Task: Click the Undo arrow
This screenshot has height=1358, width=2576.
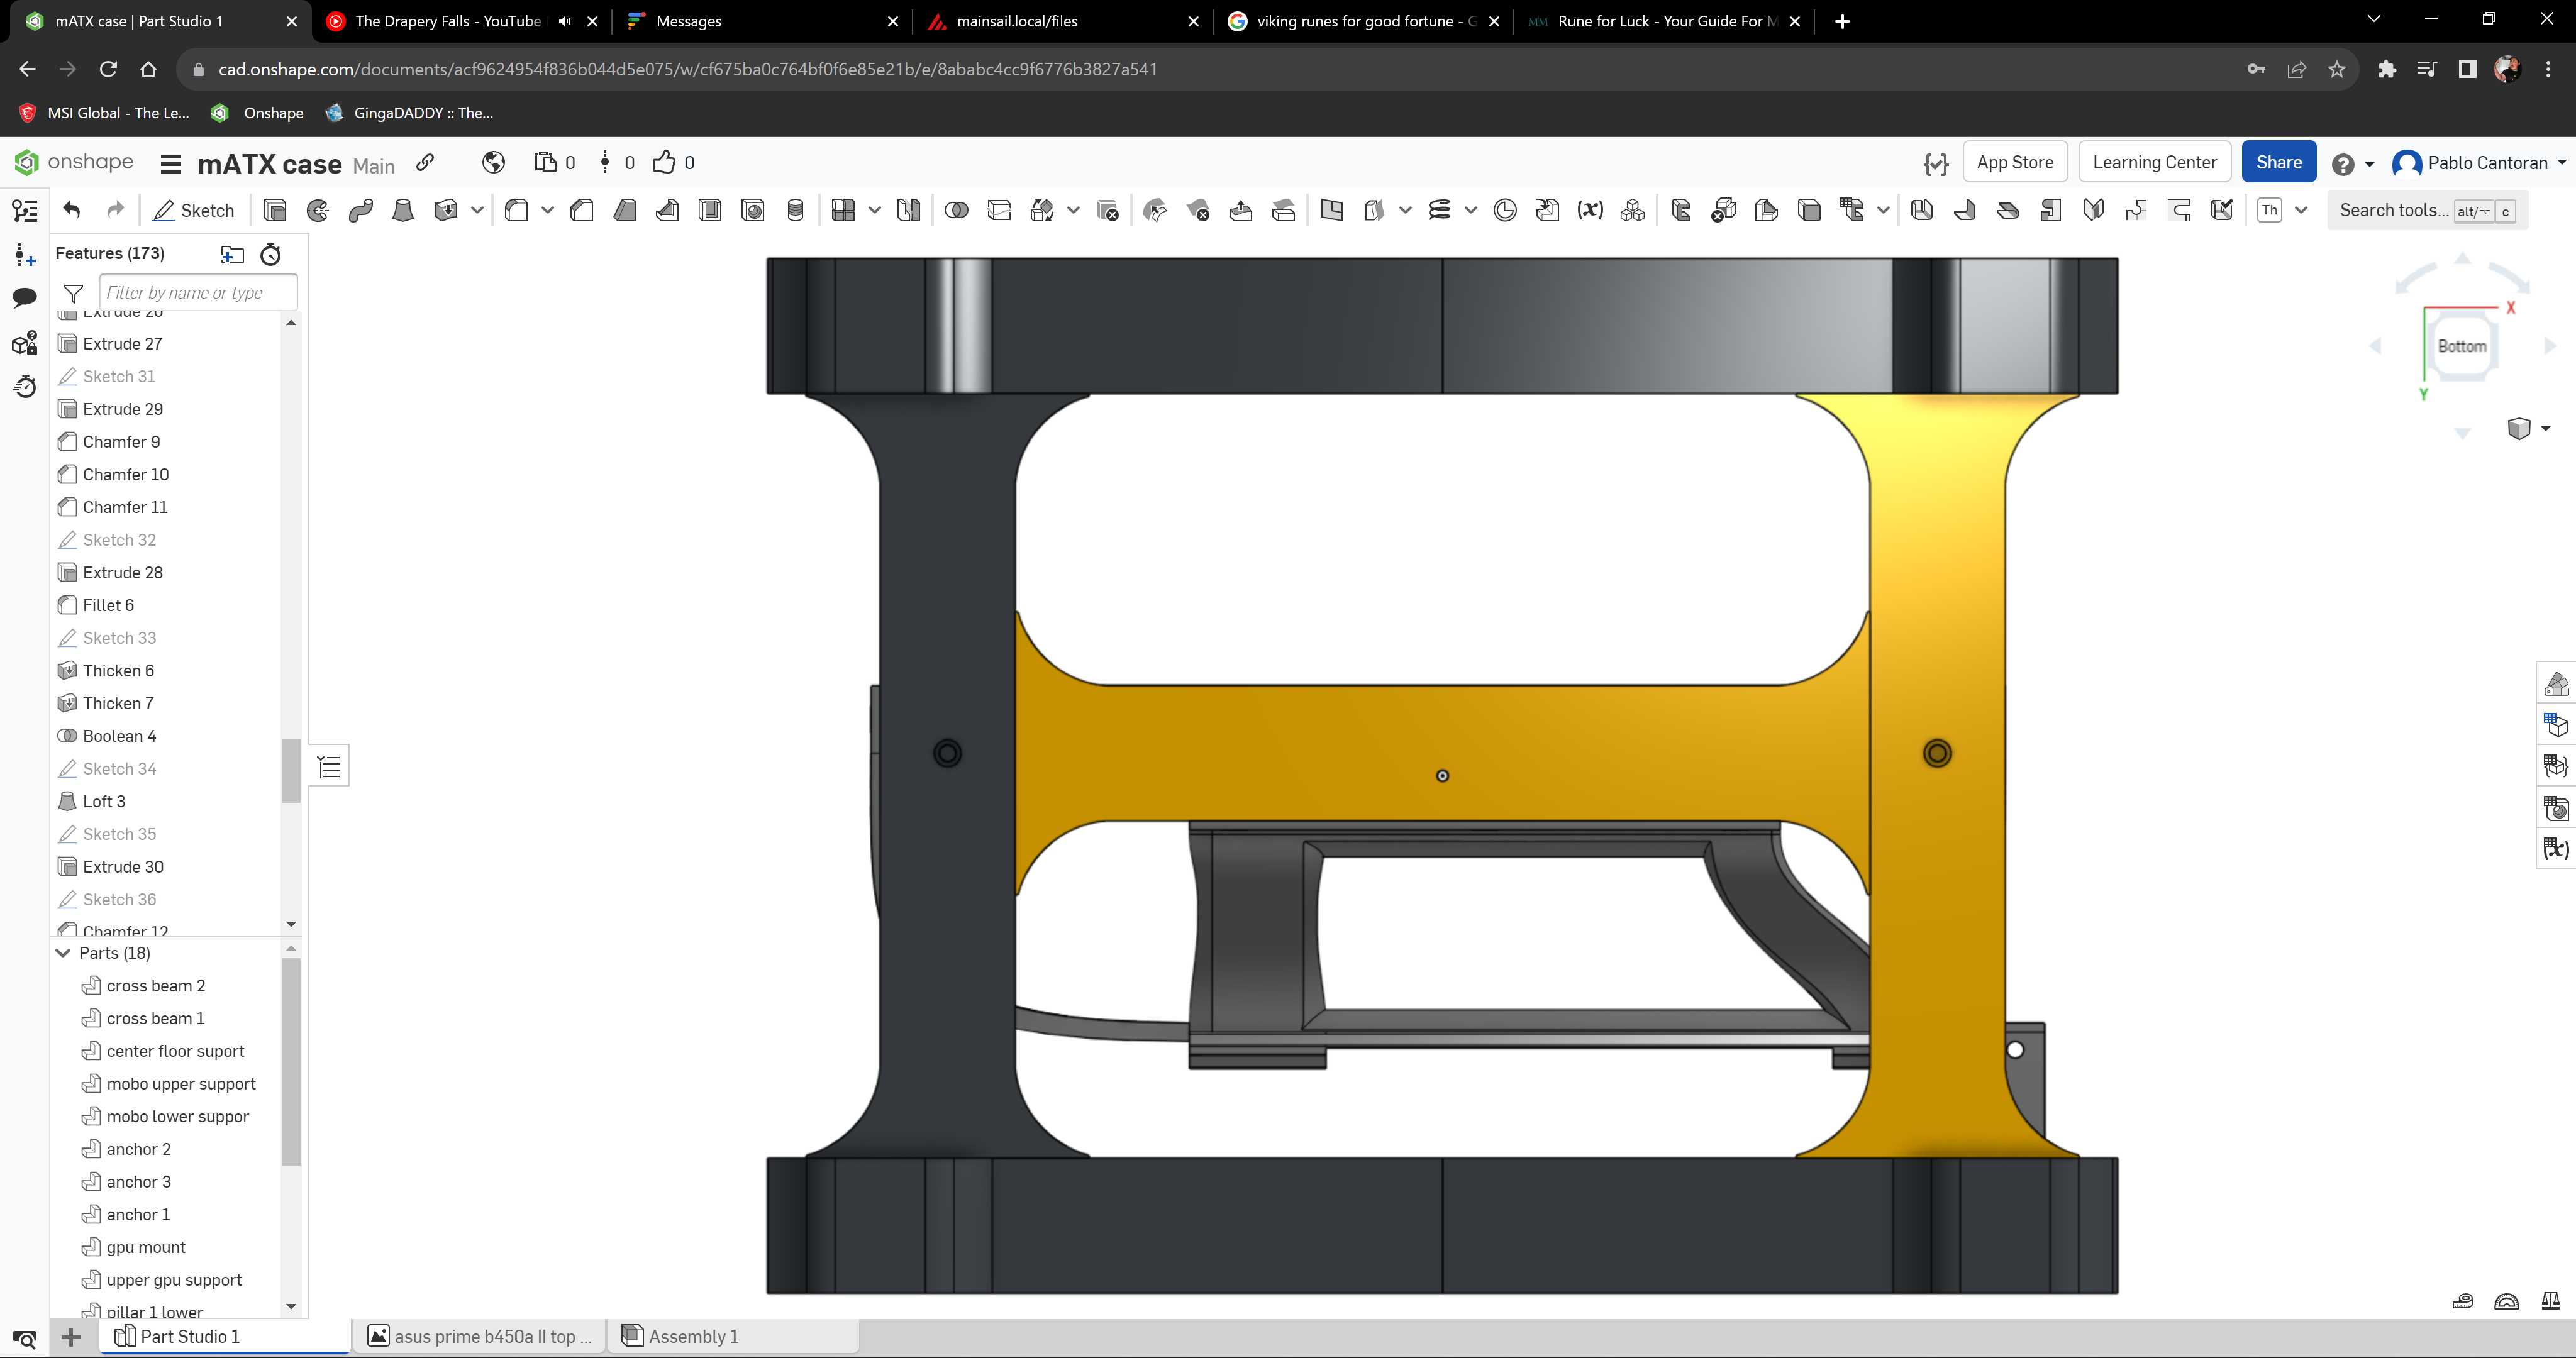Action: coord(71,210)
